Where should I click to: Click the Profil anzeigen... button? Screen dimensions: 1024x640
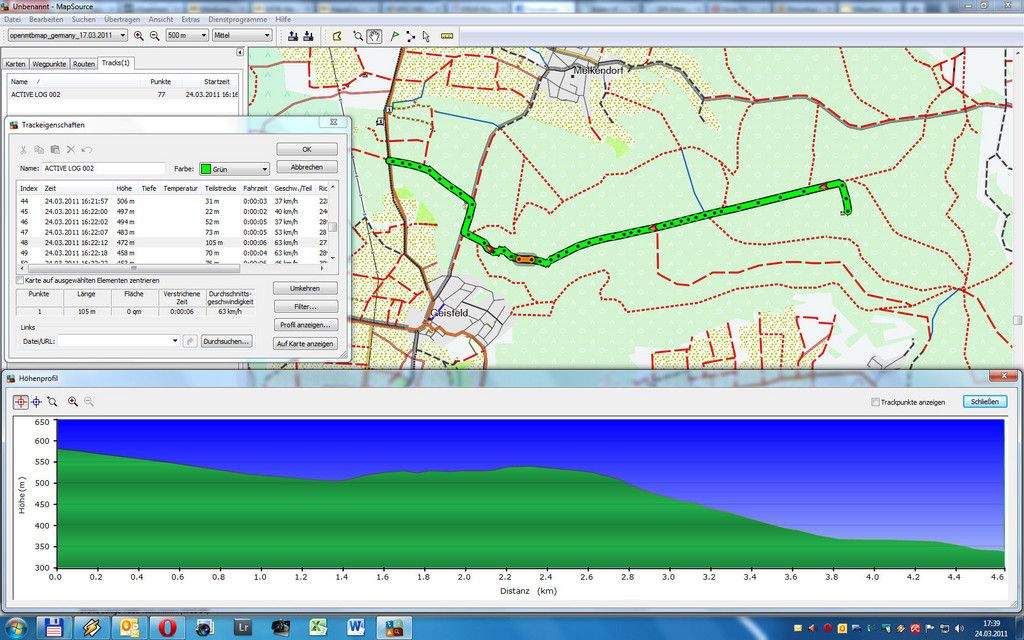coord(305,325)
